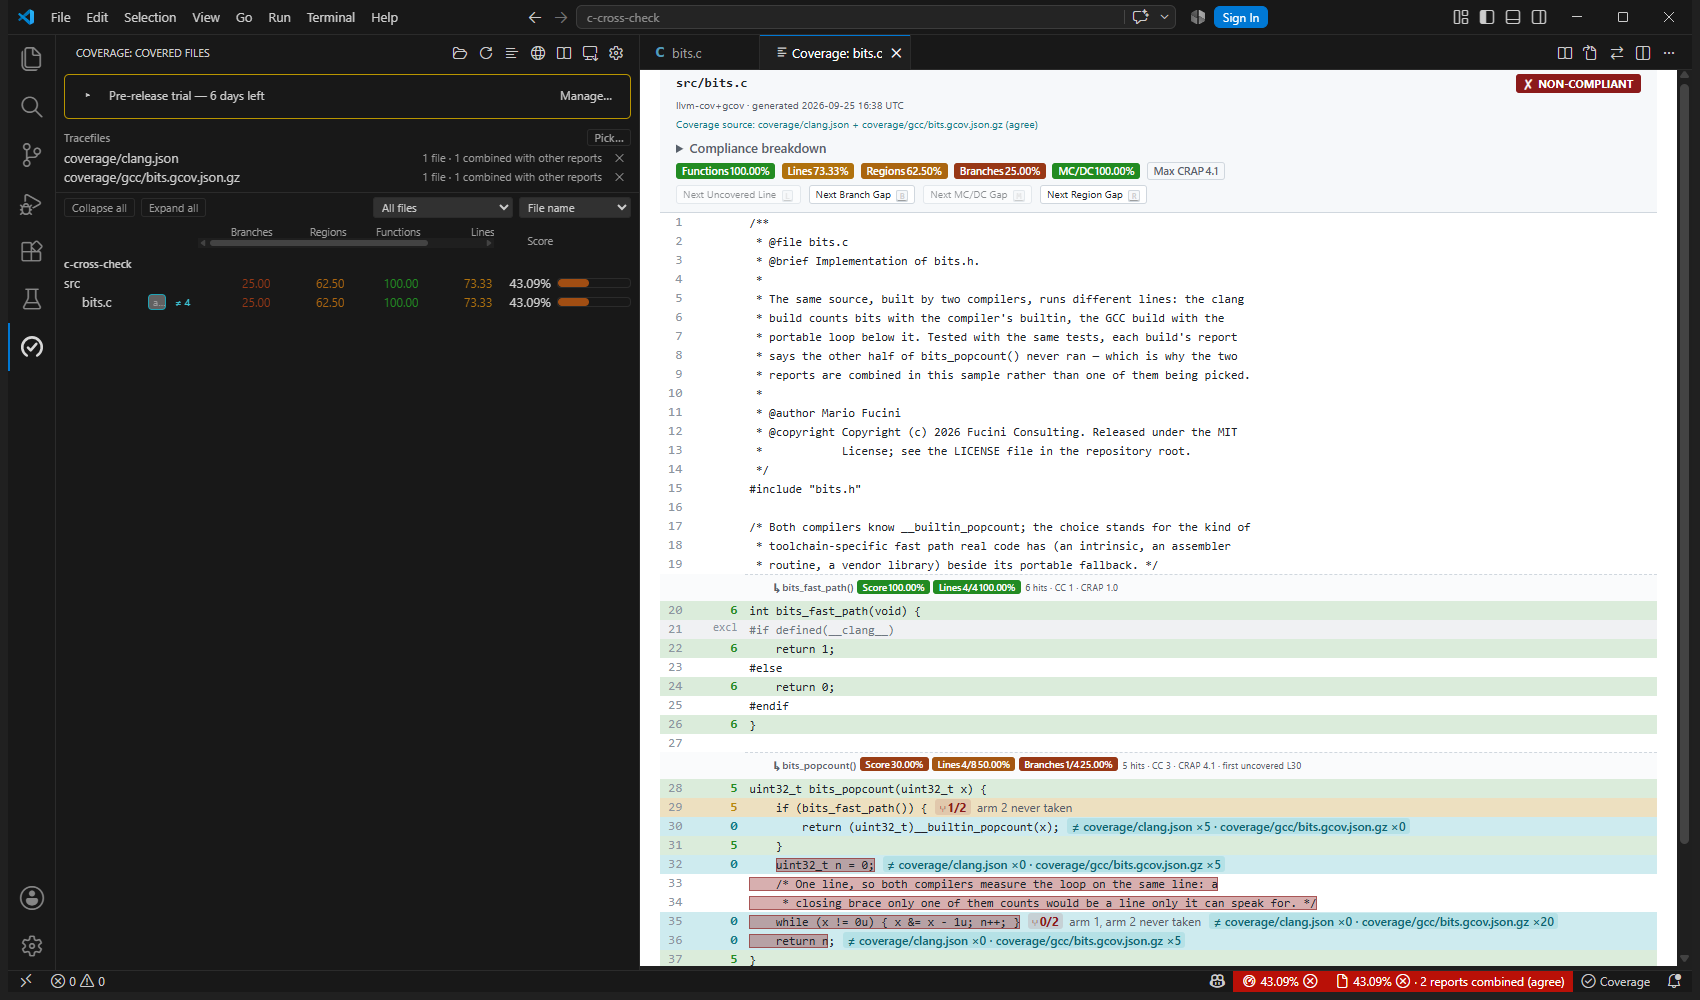Viewport: 1700px width, 1000px height.
Task: Toggle Coverage status bar item
Action: click(1616, 982)
